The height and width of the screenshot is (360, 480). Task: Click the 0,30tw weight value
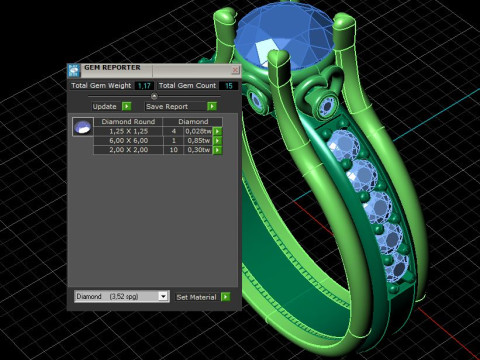[x=198, y=150]
